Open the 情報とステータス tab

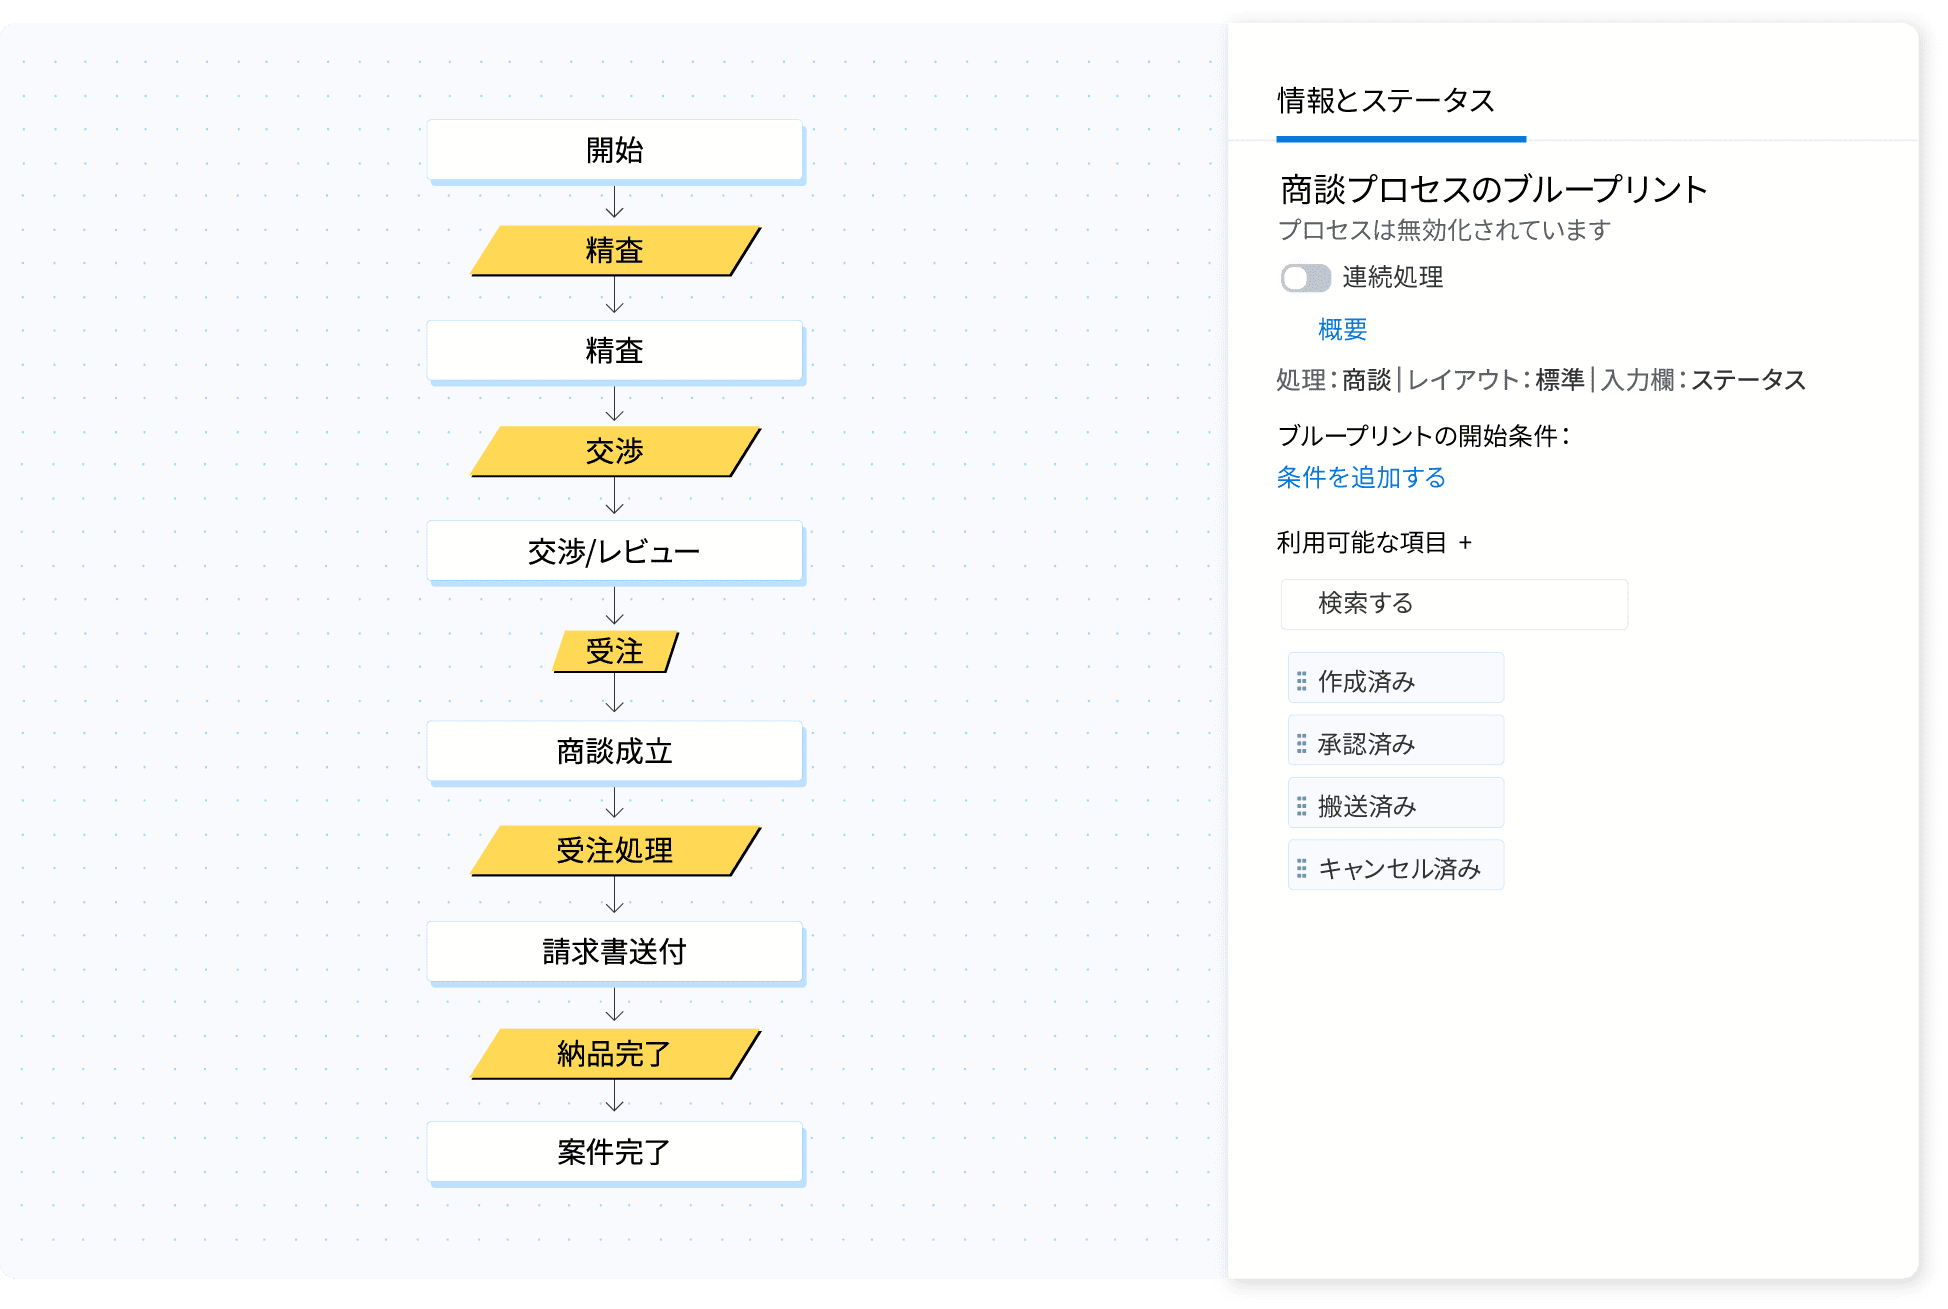point(1385,101)
